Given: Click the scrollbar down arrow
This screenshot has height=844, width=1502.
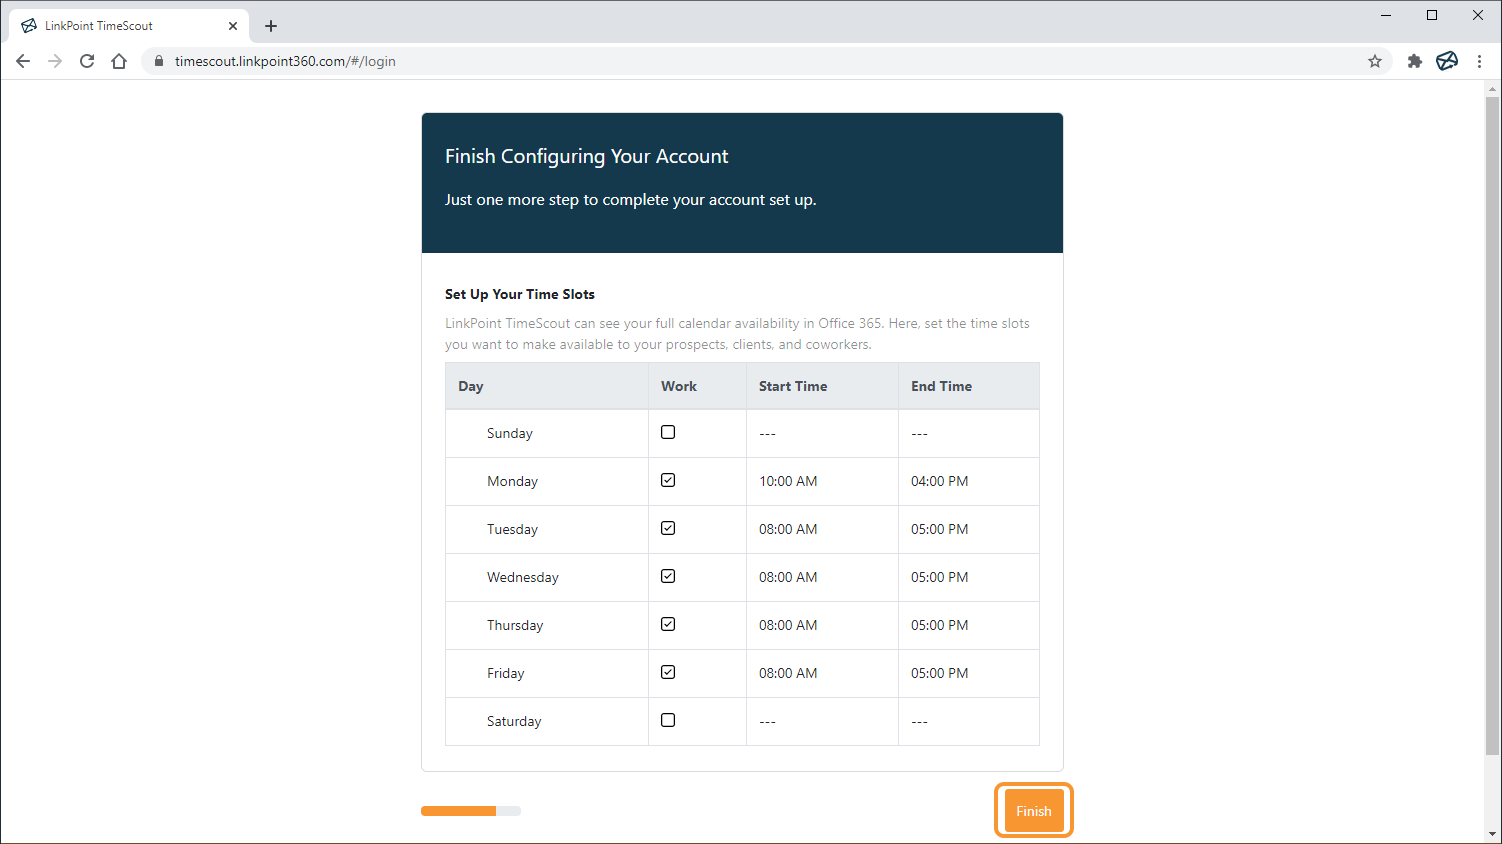Looking at the screenshot, I should (x=1492, y=834).
